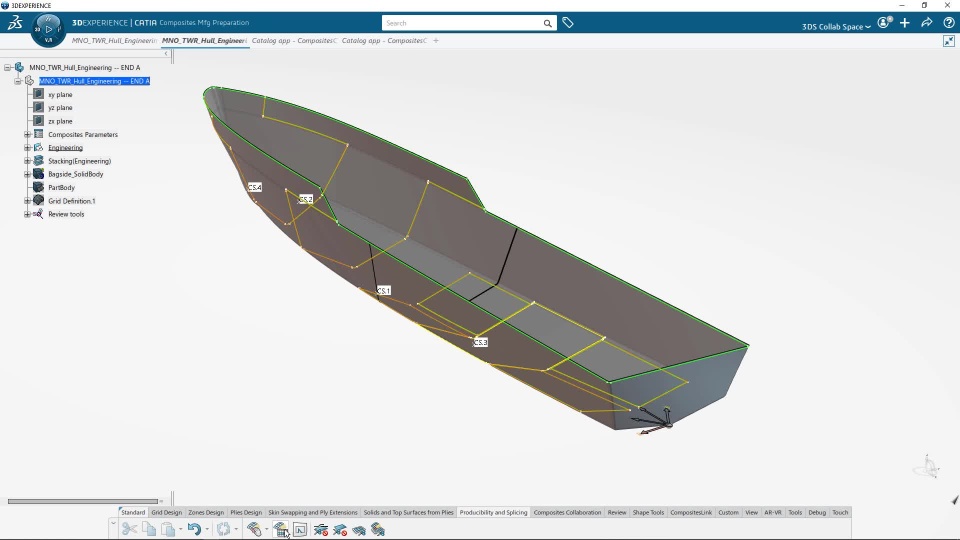Click the tree panel horizontal scrollbar

83,501
